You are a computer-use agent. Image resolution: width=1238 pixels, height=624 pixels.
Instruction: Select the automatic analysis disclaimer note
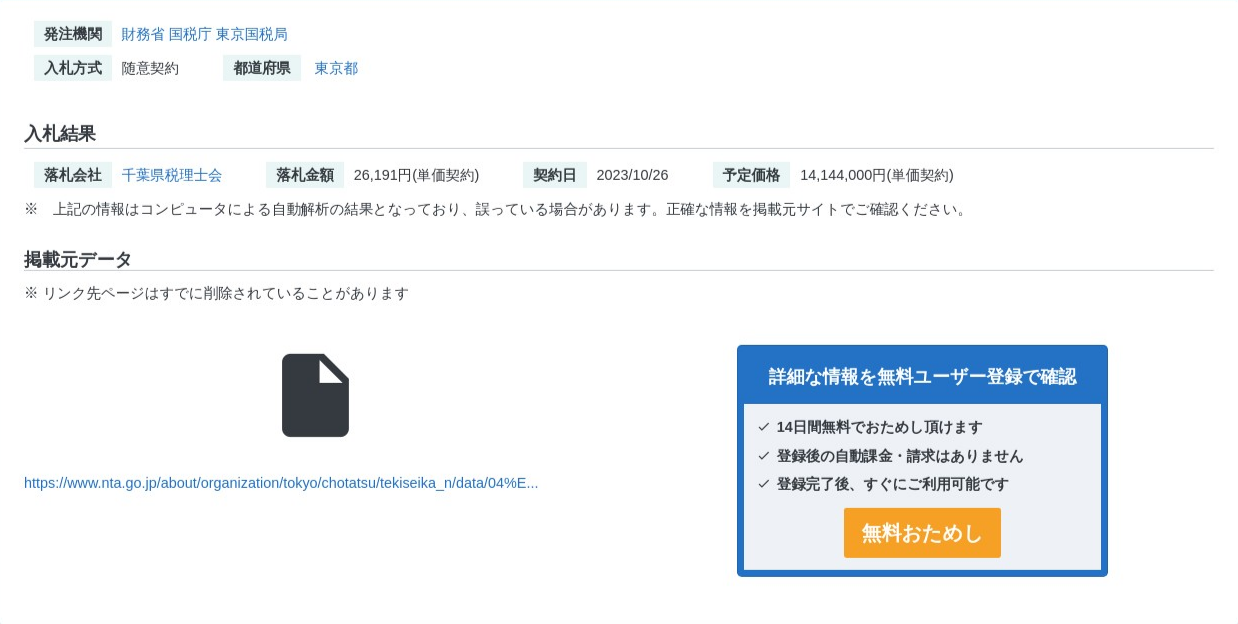(496, 209)
